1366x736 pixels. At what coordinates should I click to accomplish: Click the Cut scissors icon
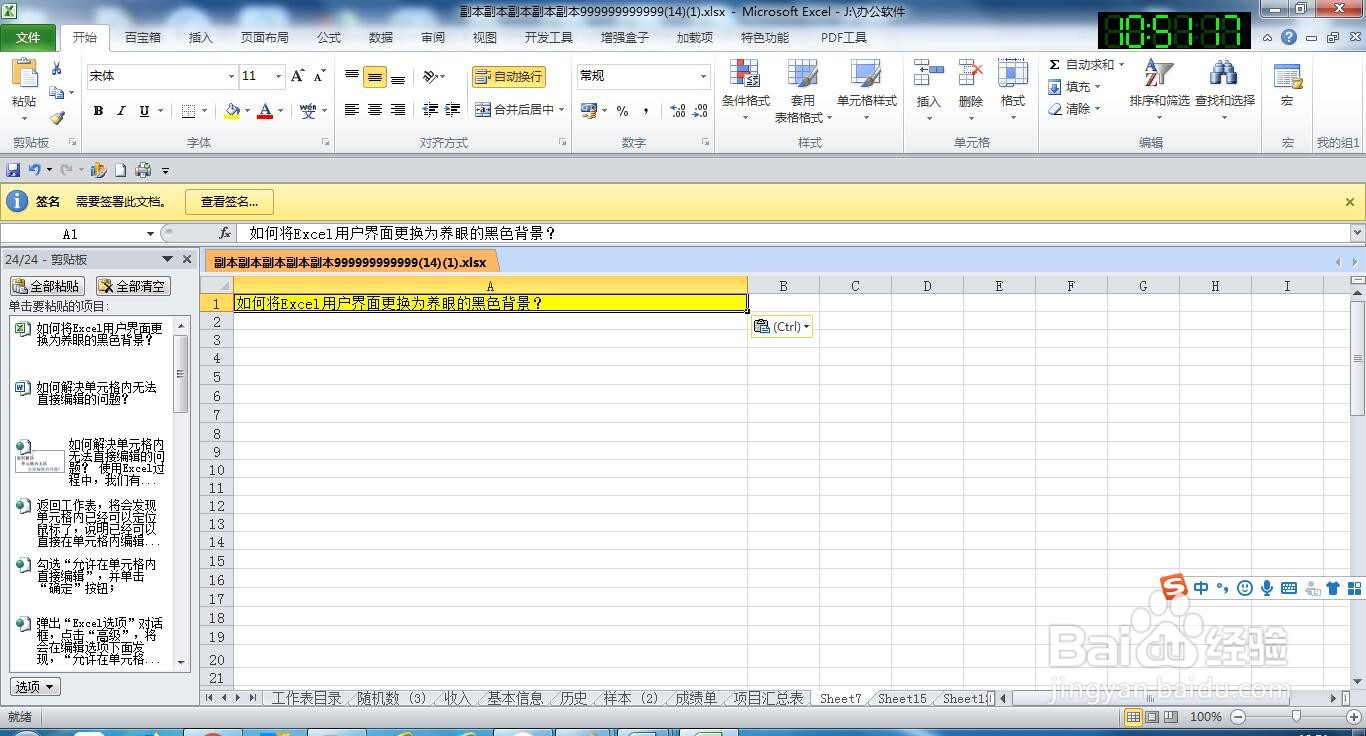click(x=57, y=69)
